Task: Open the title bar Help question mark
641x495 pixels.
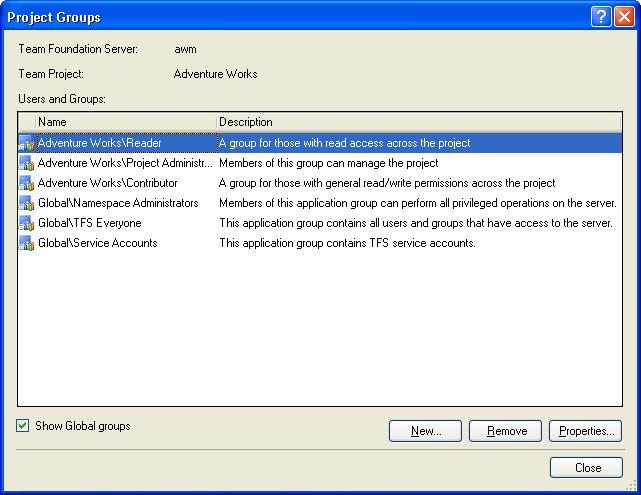Action: [601, 16]
